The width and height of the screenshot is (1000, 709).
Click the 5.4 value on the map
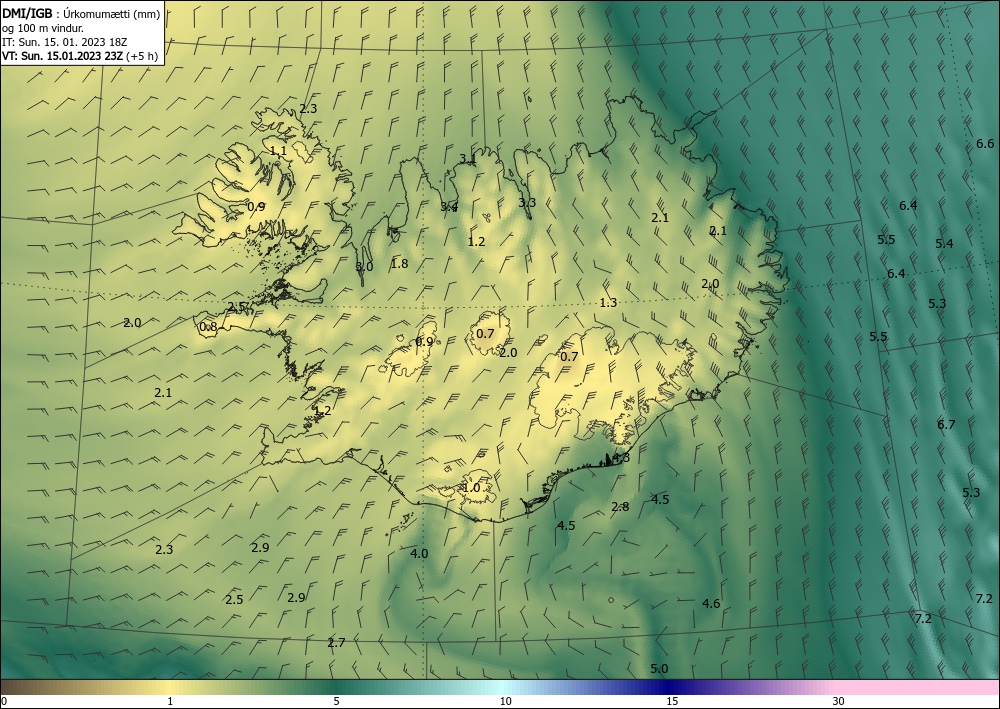(945, 244)
